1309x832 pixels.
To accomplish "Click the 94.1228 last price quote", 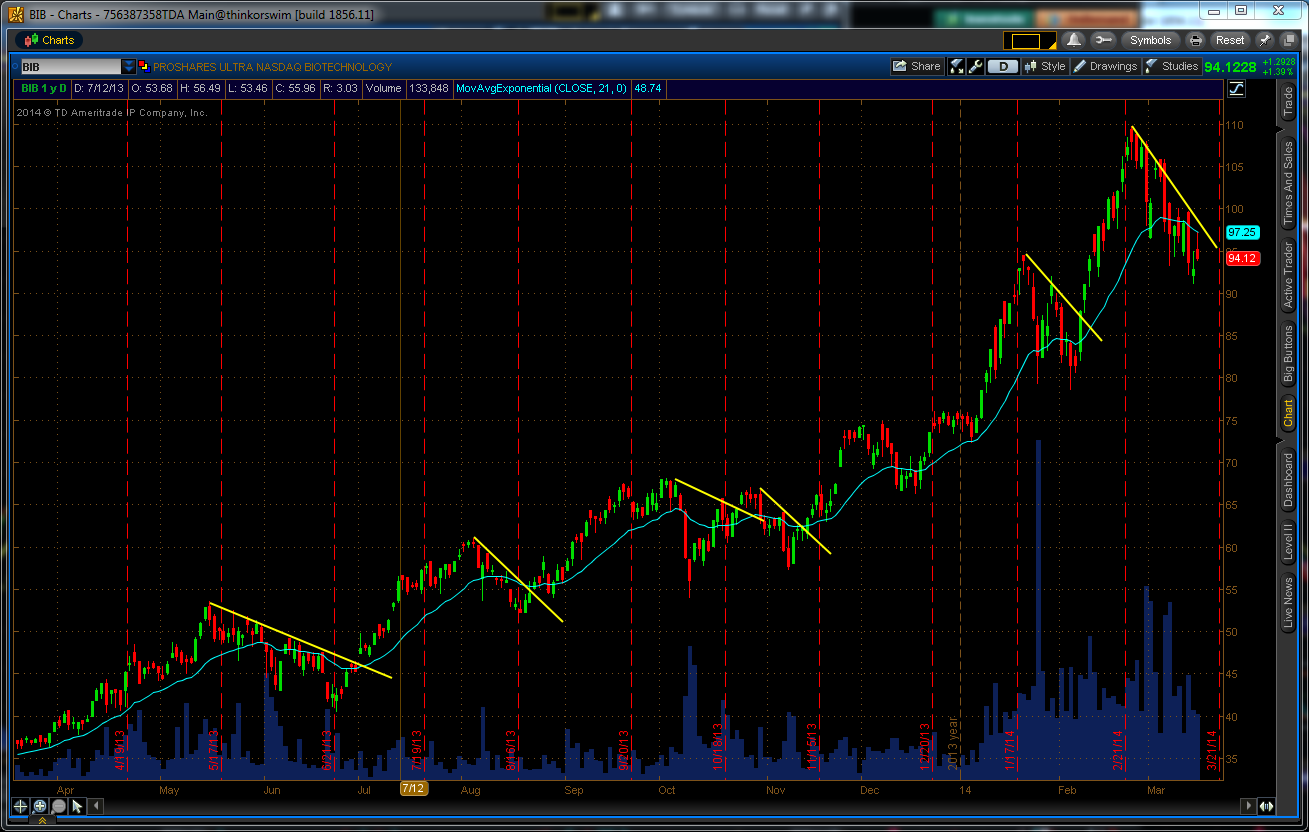I will 1230,67.
